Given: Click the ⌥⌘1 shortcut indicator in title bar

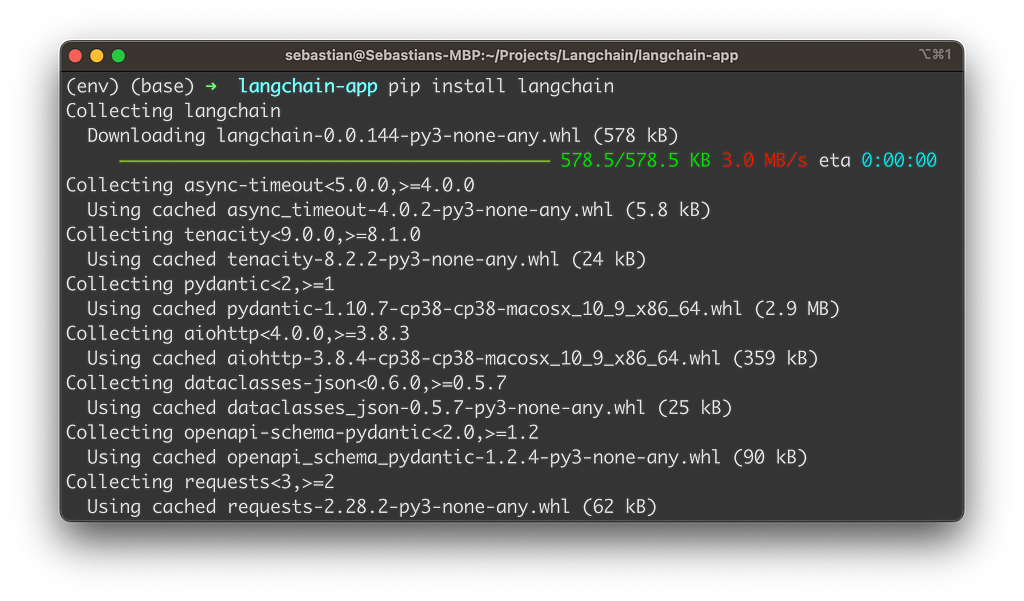Looking at the screenshot, I should click(935, 54).
